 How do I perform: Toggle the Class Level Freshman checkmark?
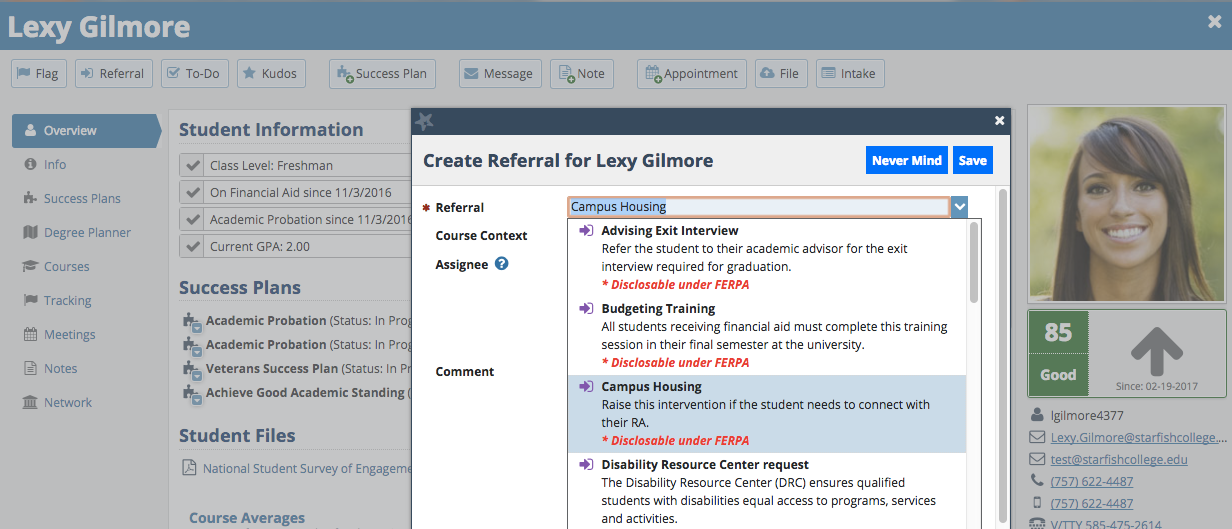click(193, 165)
